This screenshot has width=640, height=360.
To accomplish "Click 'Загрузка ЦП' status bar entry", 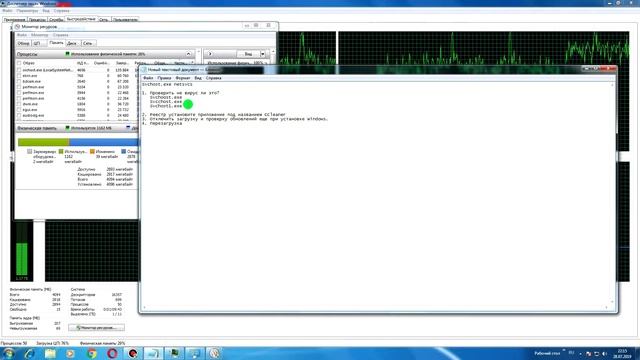I will (52, 344).
